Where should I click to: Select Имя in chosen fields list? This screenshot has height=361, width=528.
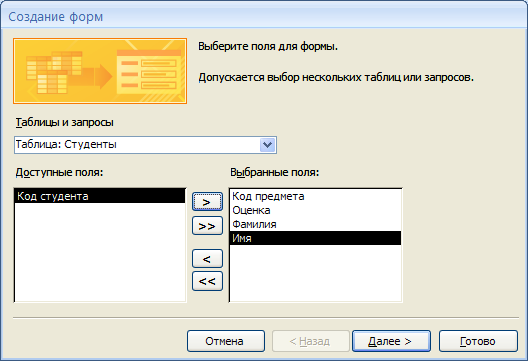pyautogui.click(x=315, y=238)
